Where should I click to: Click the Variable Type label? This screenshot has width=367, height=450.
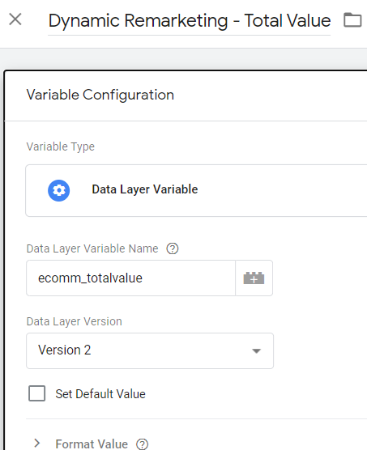60,147
